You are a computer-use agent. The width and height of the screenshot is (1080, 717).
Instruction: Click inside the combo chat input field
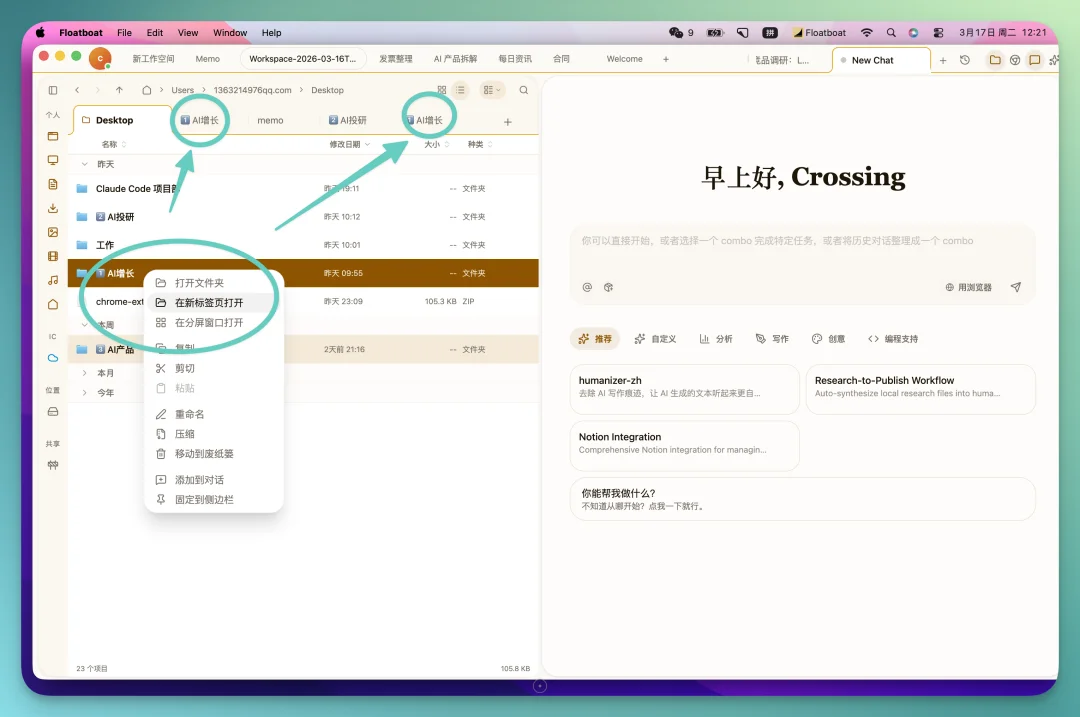click(802, 250)
